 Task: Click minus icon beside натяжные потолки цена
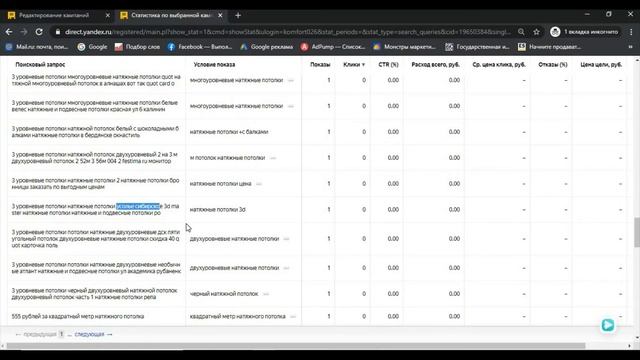tap(259, 184)
